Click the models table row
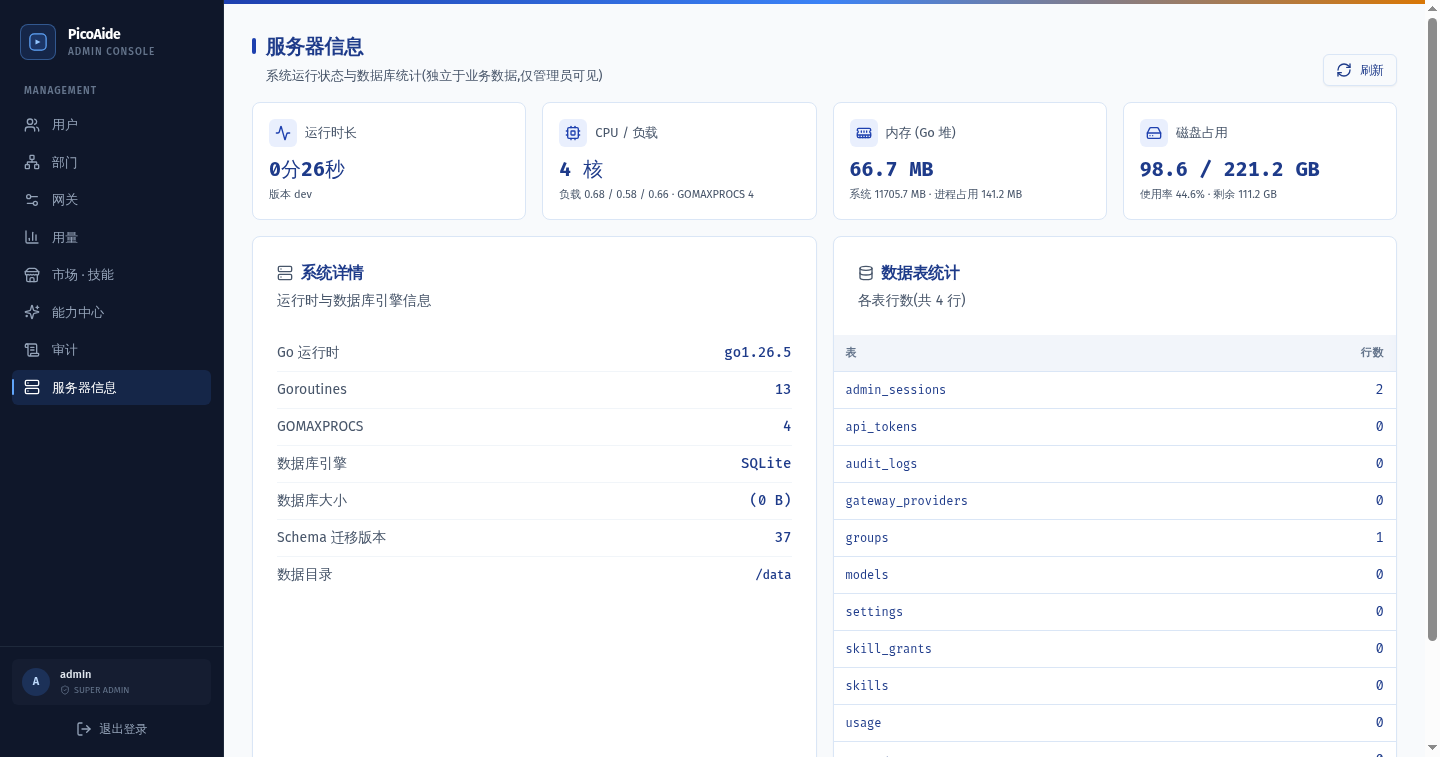 [x=1115, y=575]
